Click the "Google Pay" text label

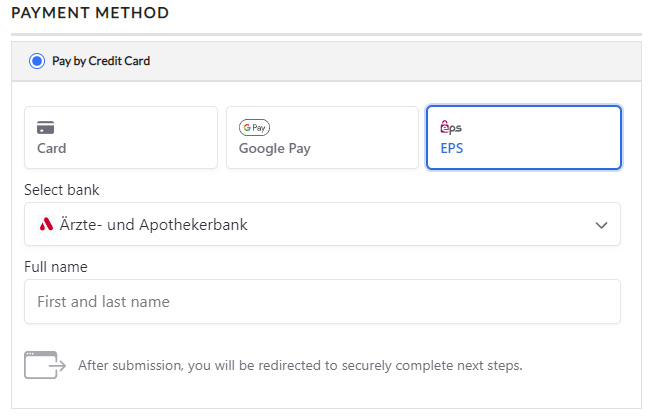pyautogui.click(x=274, y=149)
